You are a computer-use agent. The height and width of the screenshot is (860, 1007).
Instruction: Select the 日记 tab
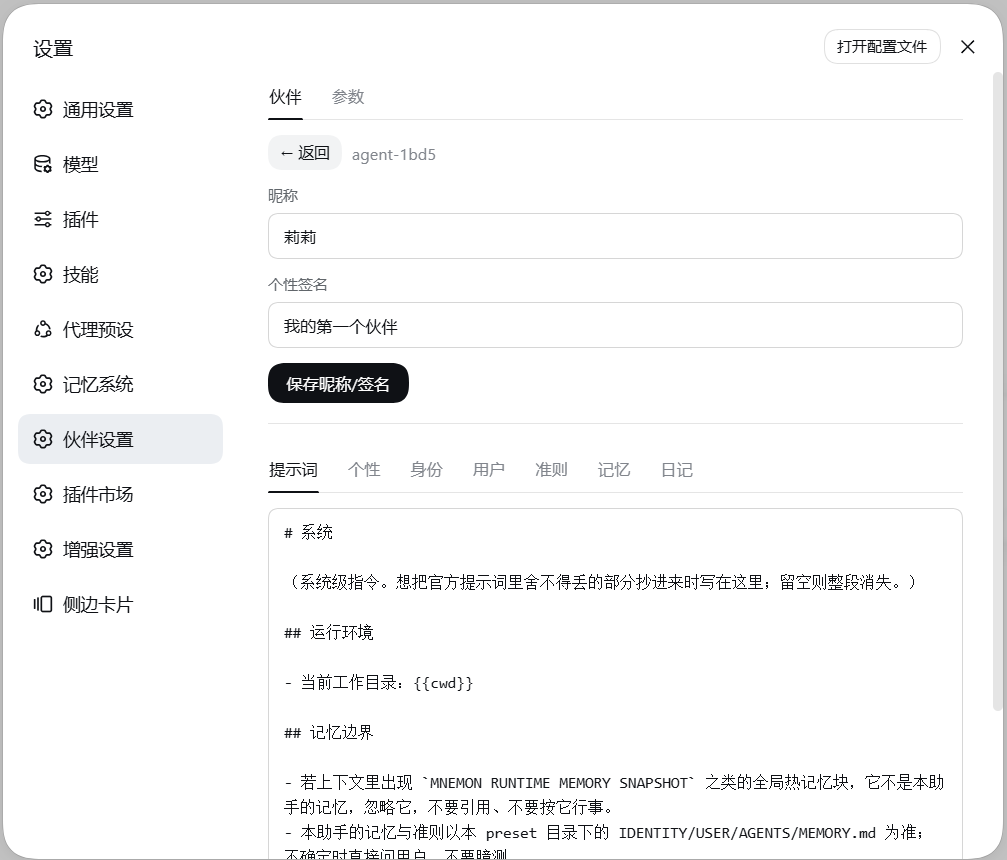coord(677,470)
